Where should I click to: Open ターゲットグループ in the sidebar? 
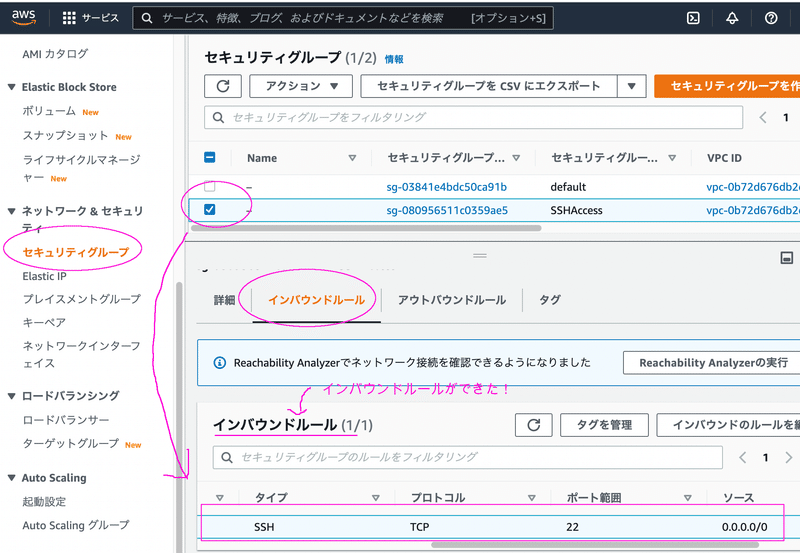[x=71, y=443]
